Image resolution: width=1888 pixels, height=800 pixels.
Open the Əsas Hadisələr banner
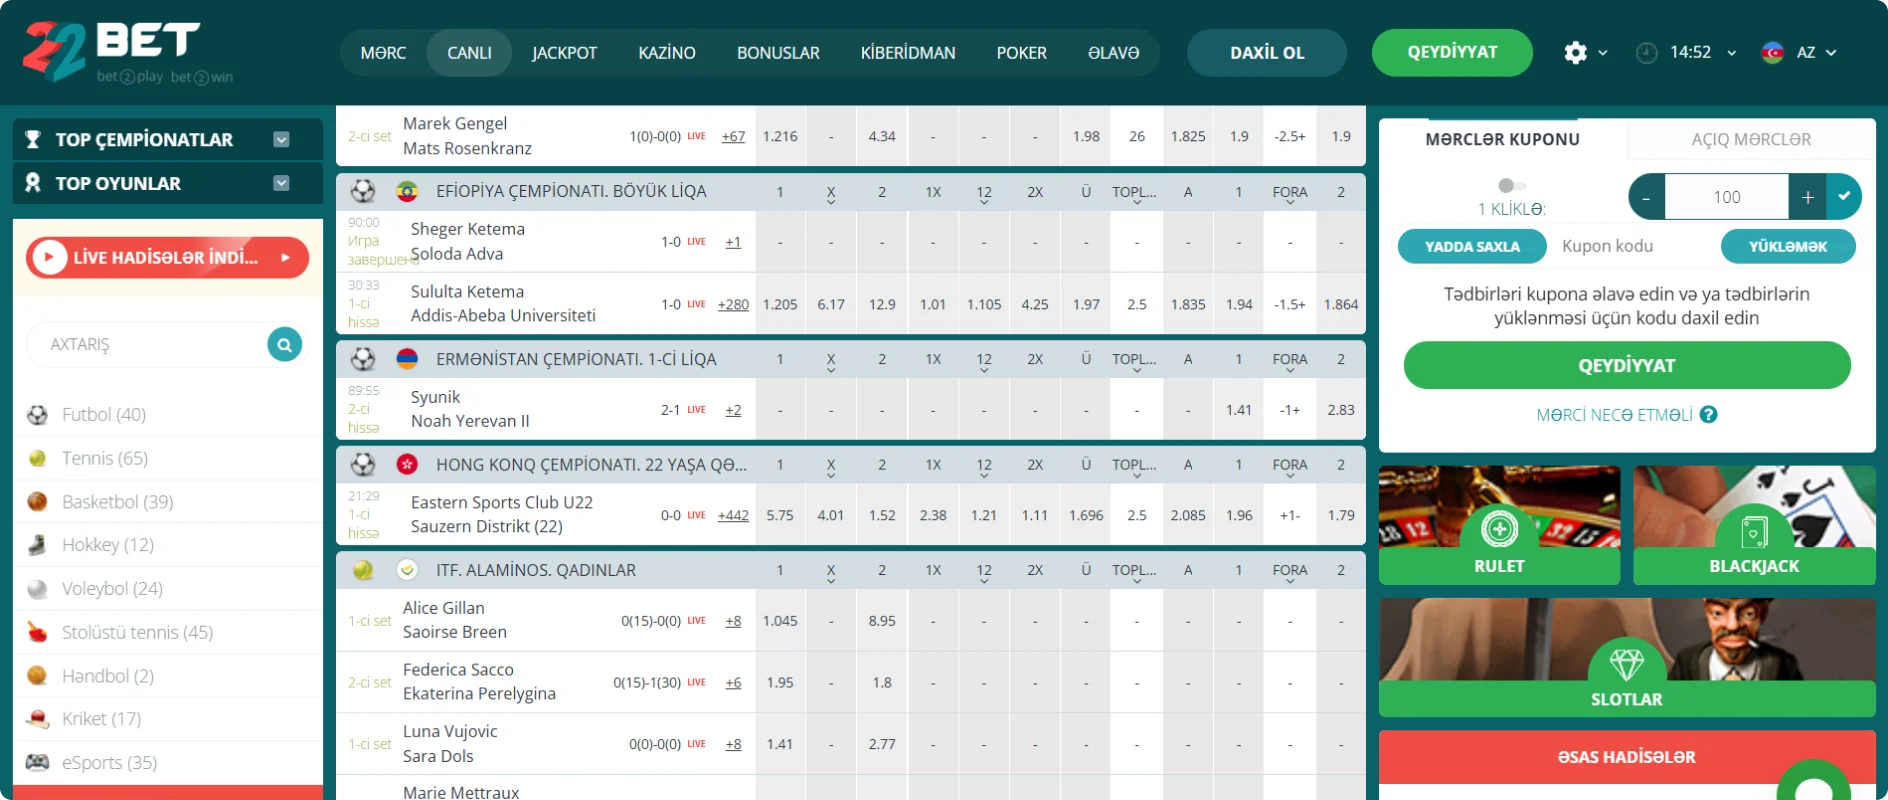point(1627,757)
